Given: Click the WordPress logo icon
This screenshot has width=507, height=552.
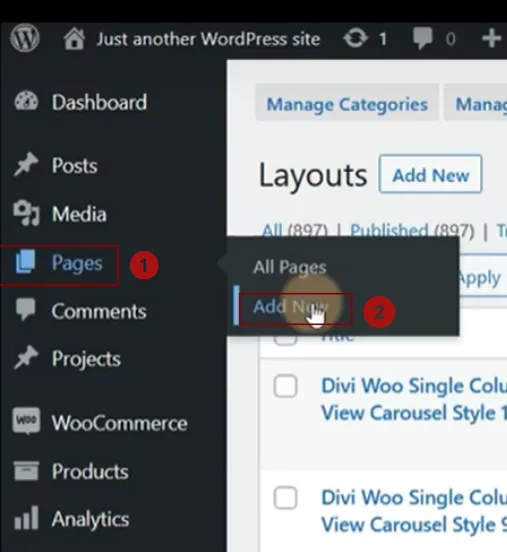Looking at the screenshot, I should click(25, 38).
